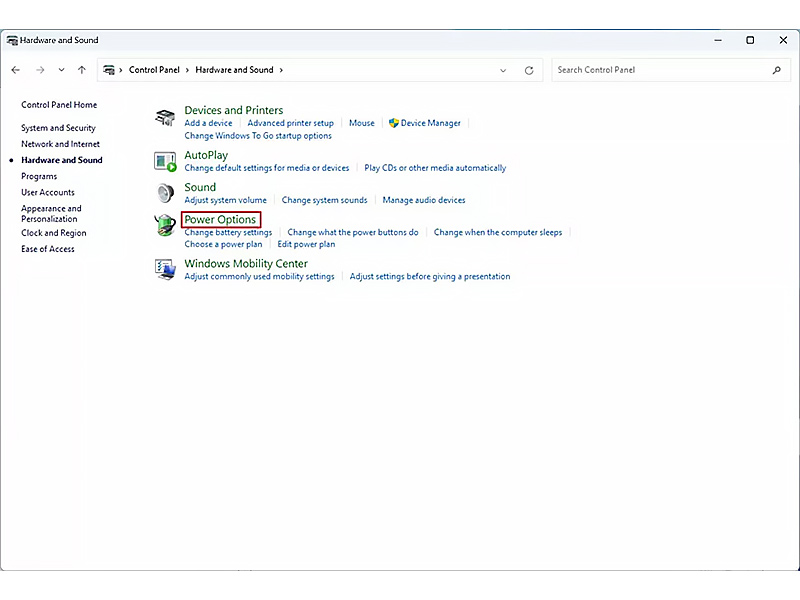800x600 pixels.
Task: Click the Sound speaker icon
Action: (165, 193)
